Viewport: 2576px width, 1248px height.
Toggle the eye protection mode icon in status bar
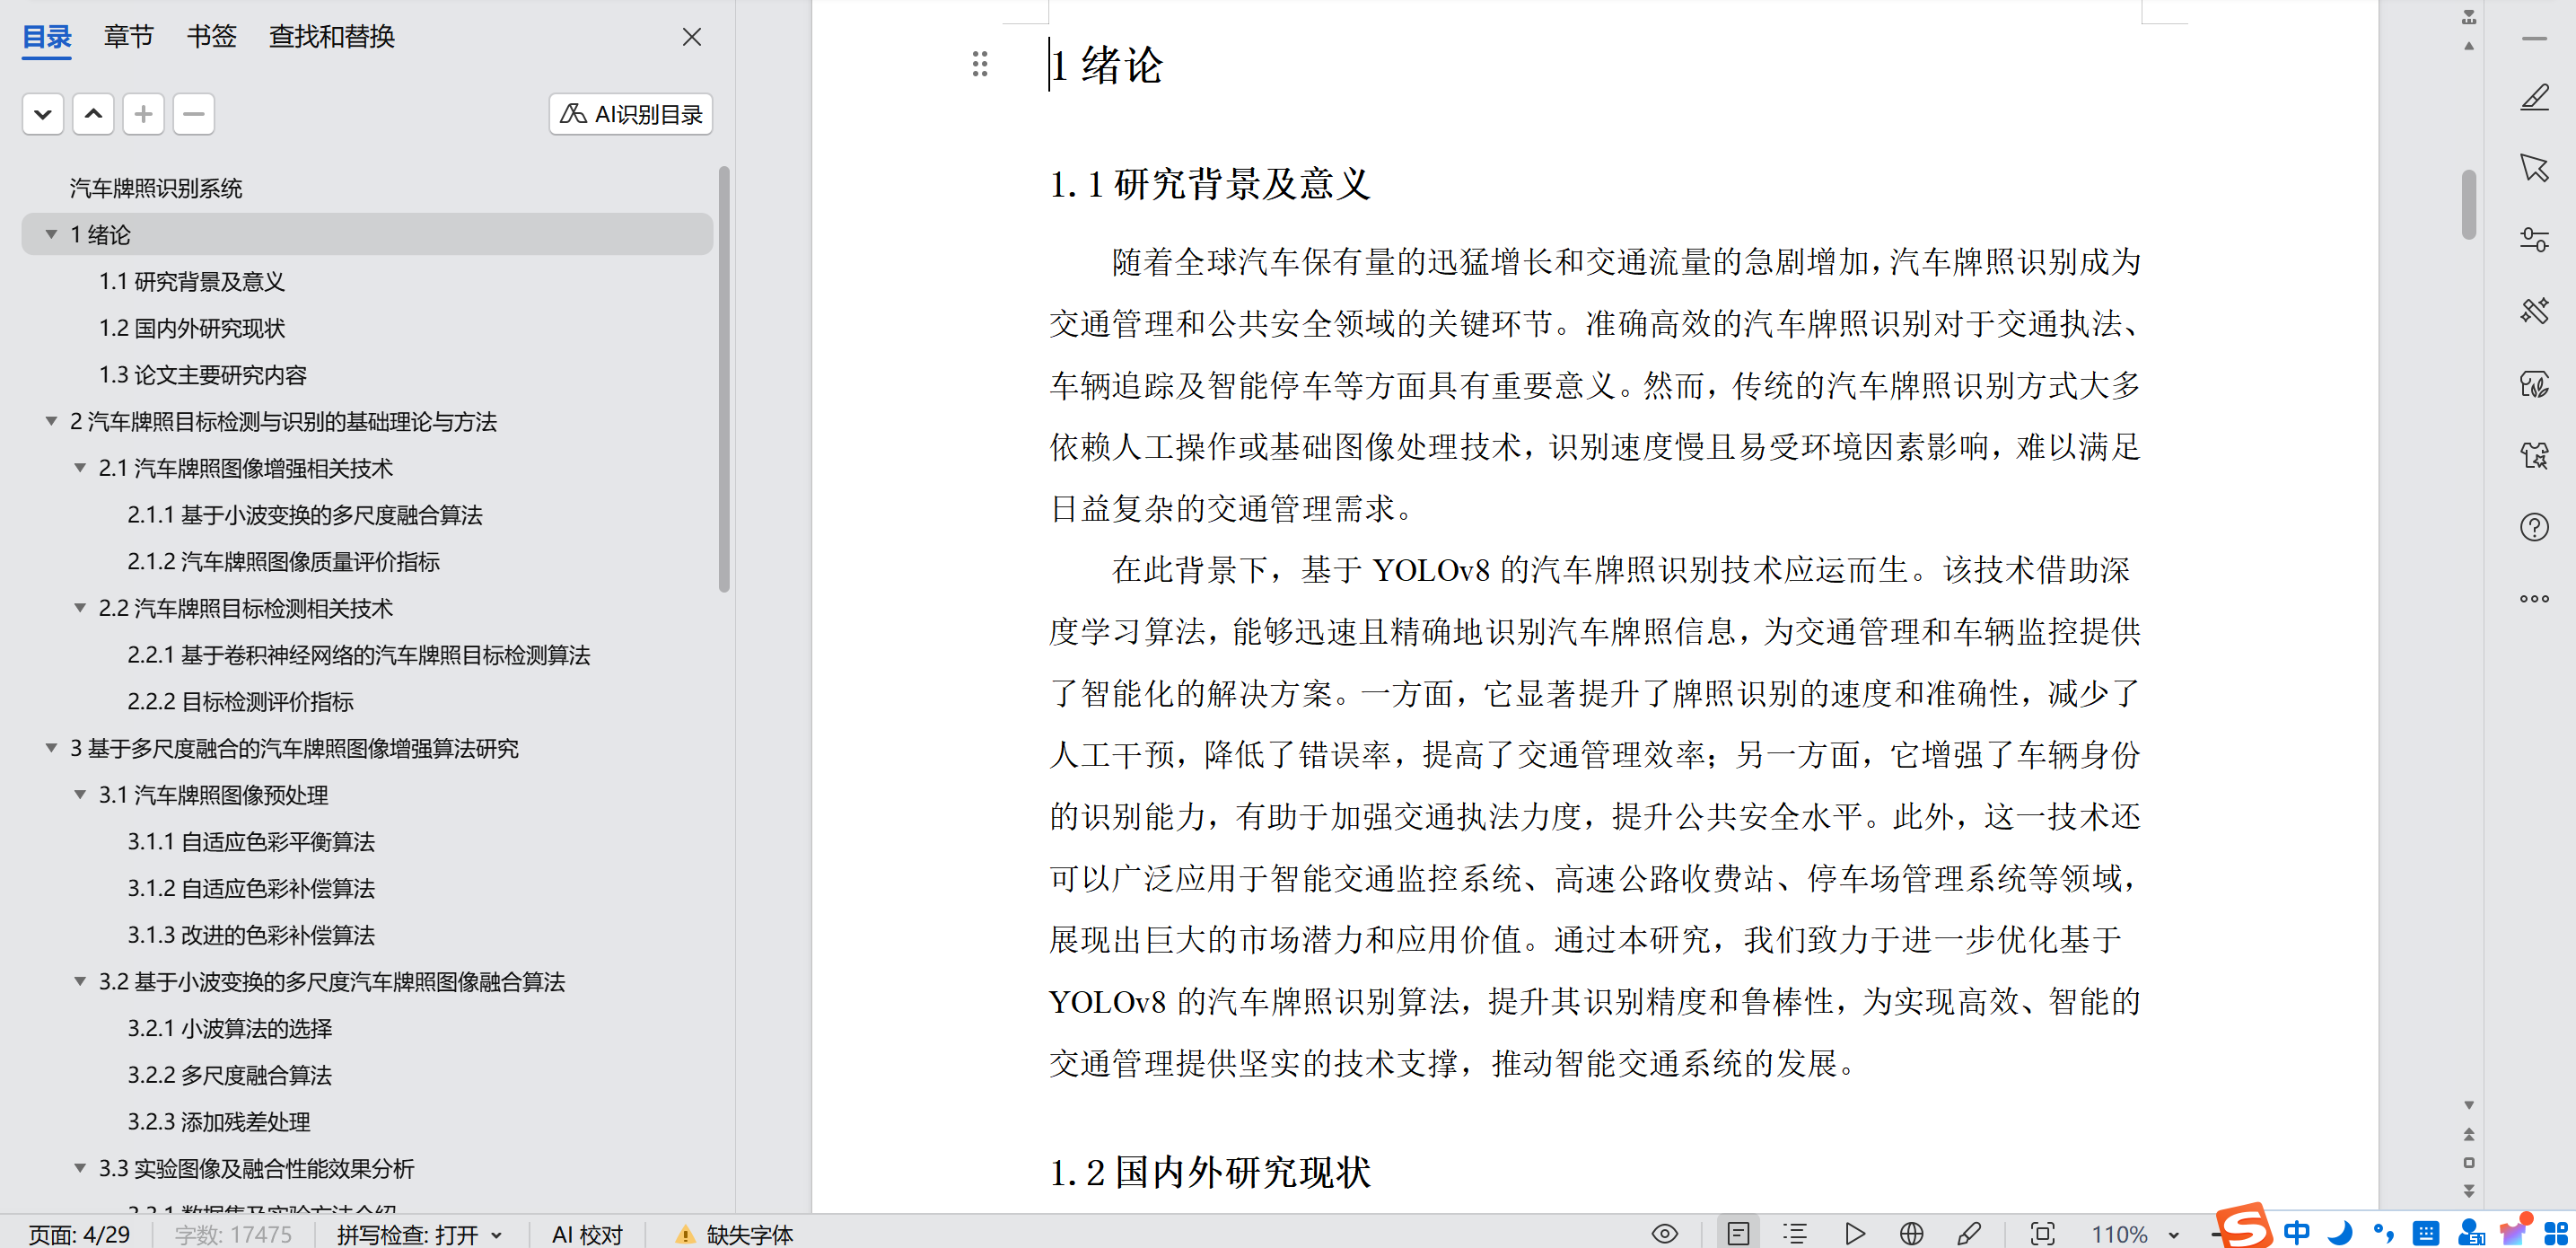[1664, 1233]
